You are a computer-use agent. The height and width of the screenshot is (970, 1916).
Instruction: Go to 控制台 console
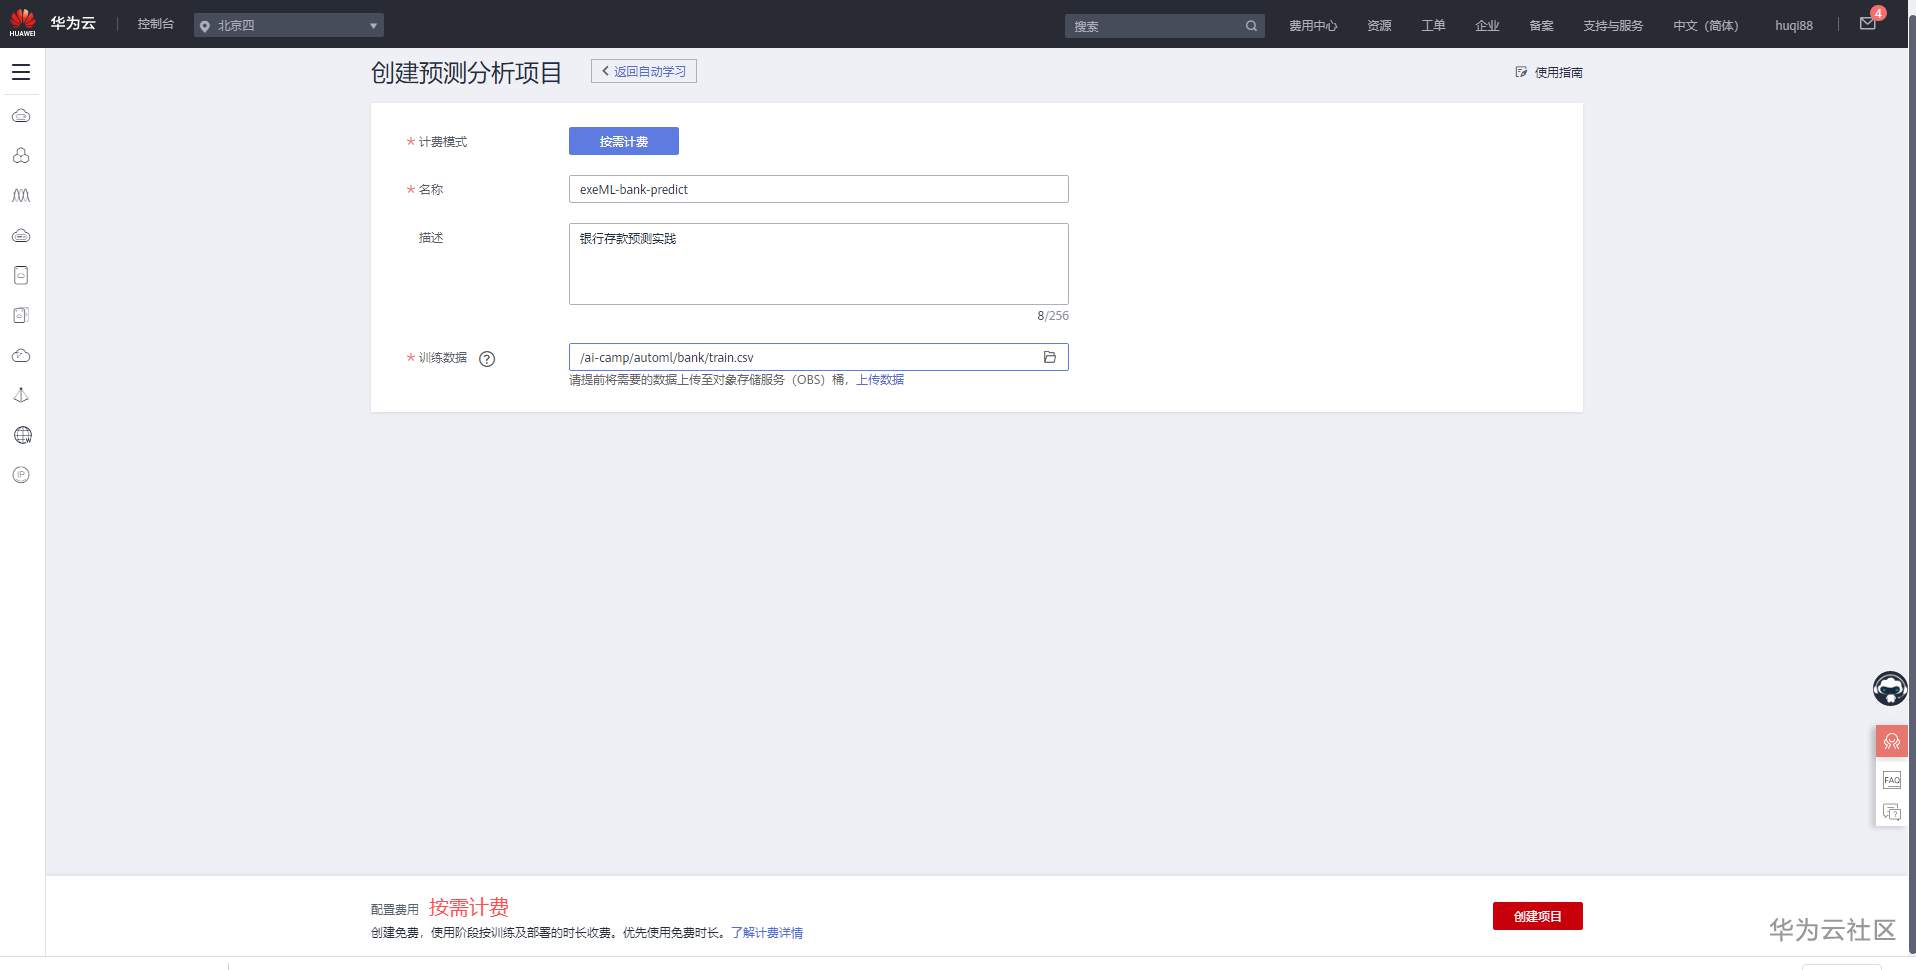(x=156, y=24)
